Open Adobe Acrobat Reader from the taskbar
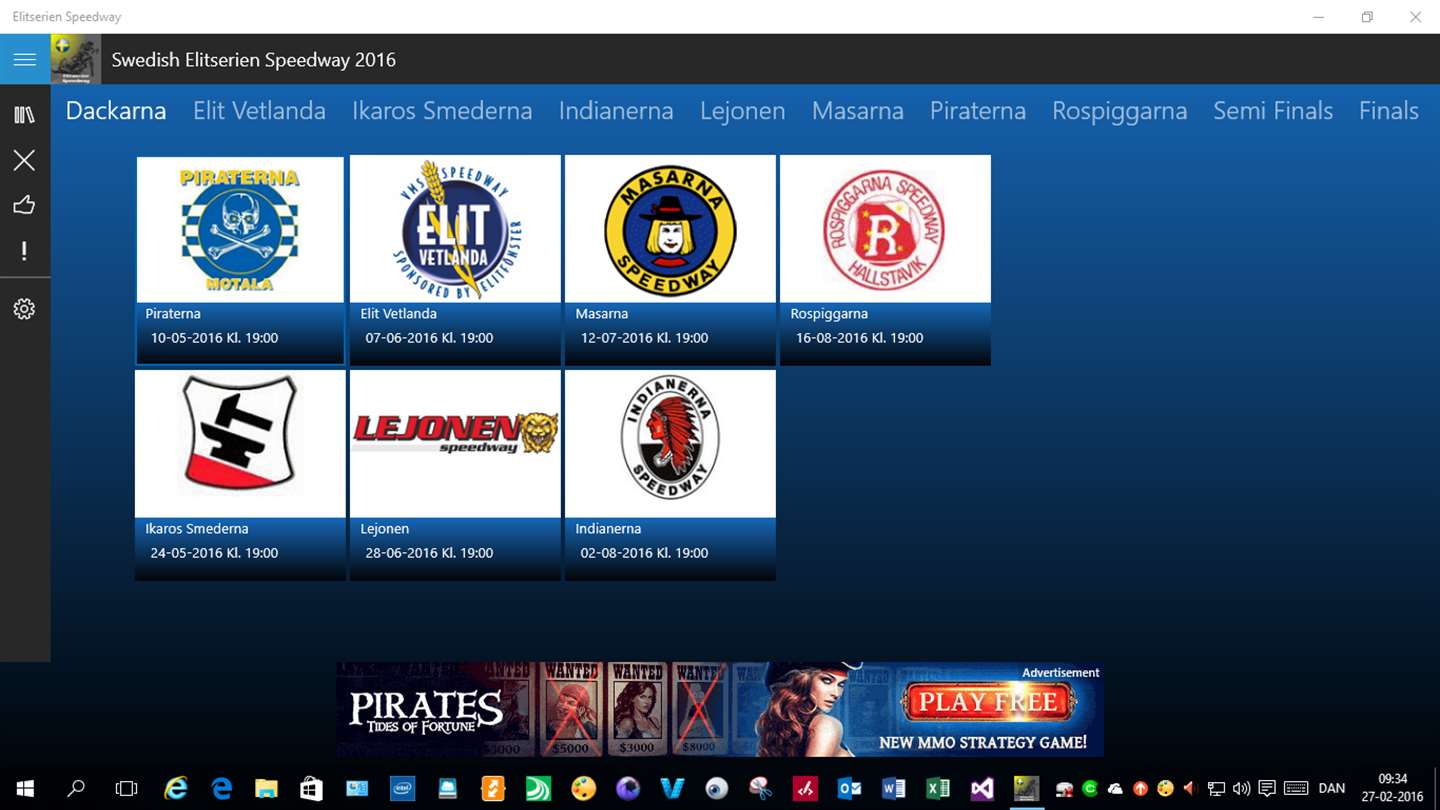Image resolution: width=1440 pixels, height=810 pixels. 805,789
